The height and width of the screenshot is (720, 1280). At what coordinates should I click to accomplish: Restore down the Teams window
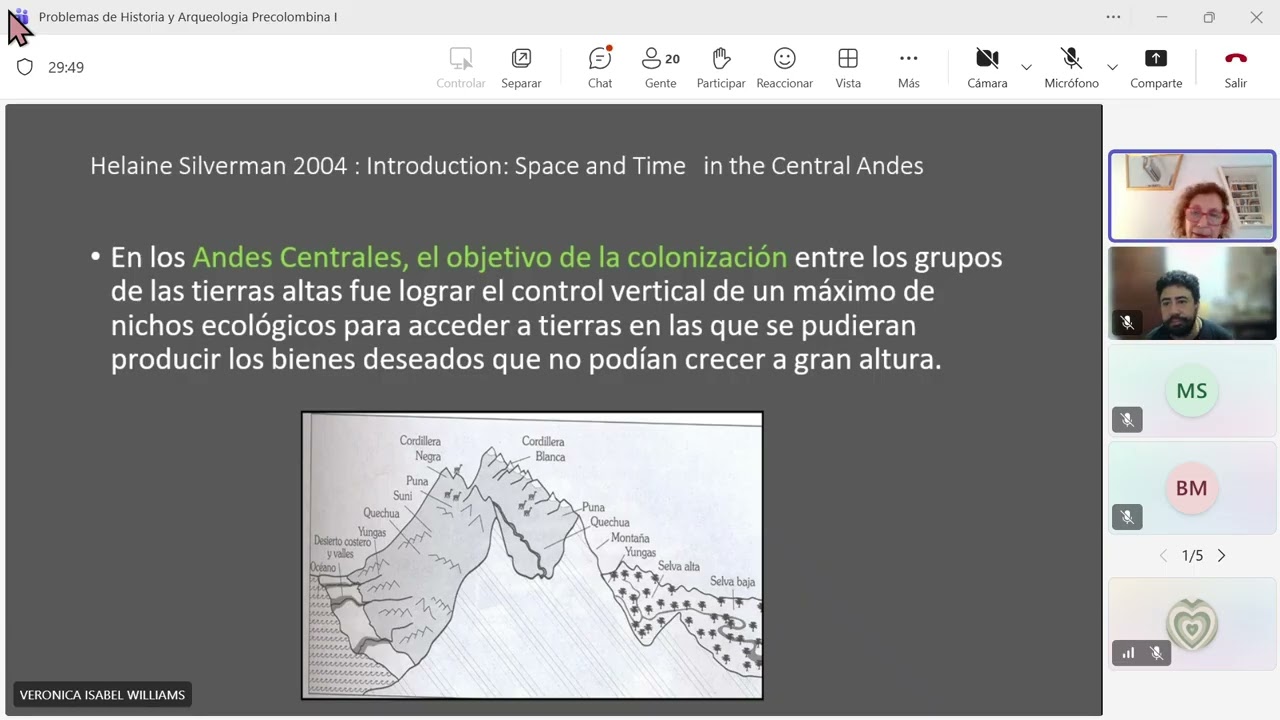(x=1209, y=17)
